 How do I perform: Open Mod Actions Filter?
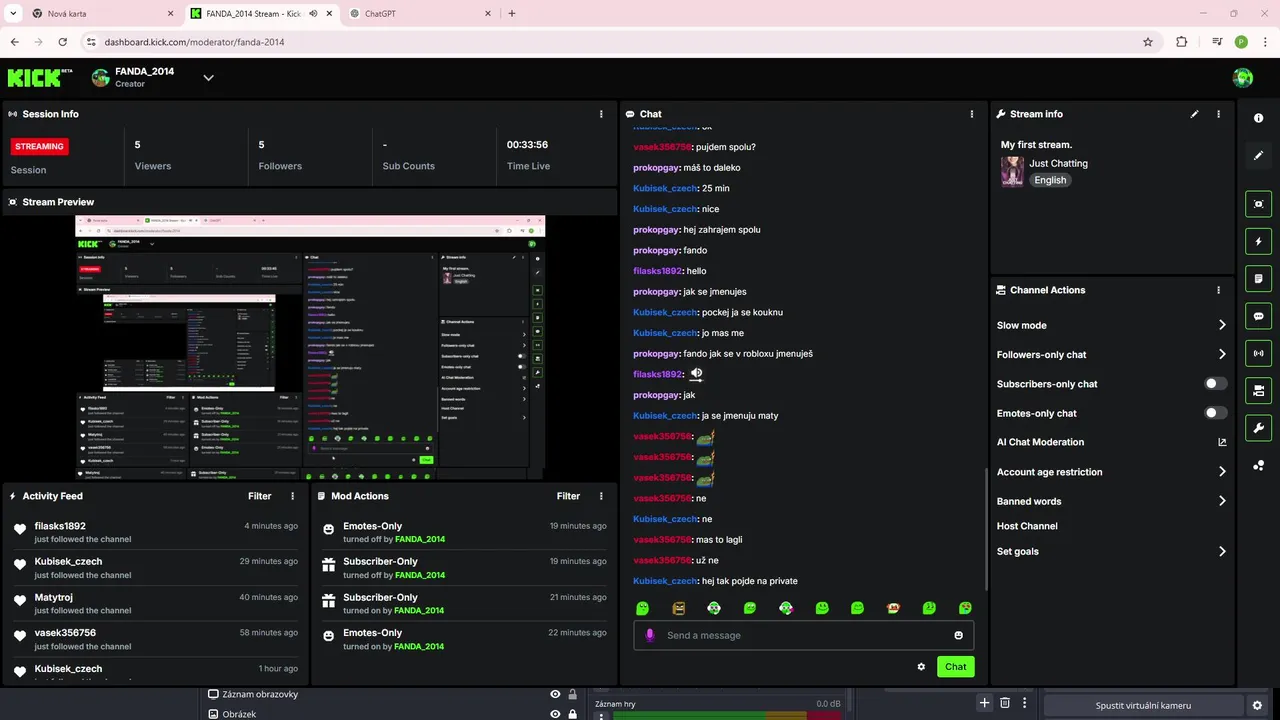[x=568, y=496]
